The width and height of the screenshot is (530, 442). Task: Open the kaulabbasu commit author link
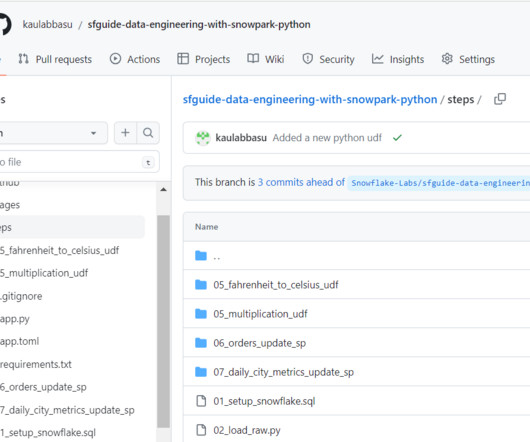pos(241,138)
